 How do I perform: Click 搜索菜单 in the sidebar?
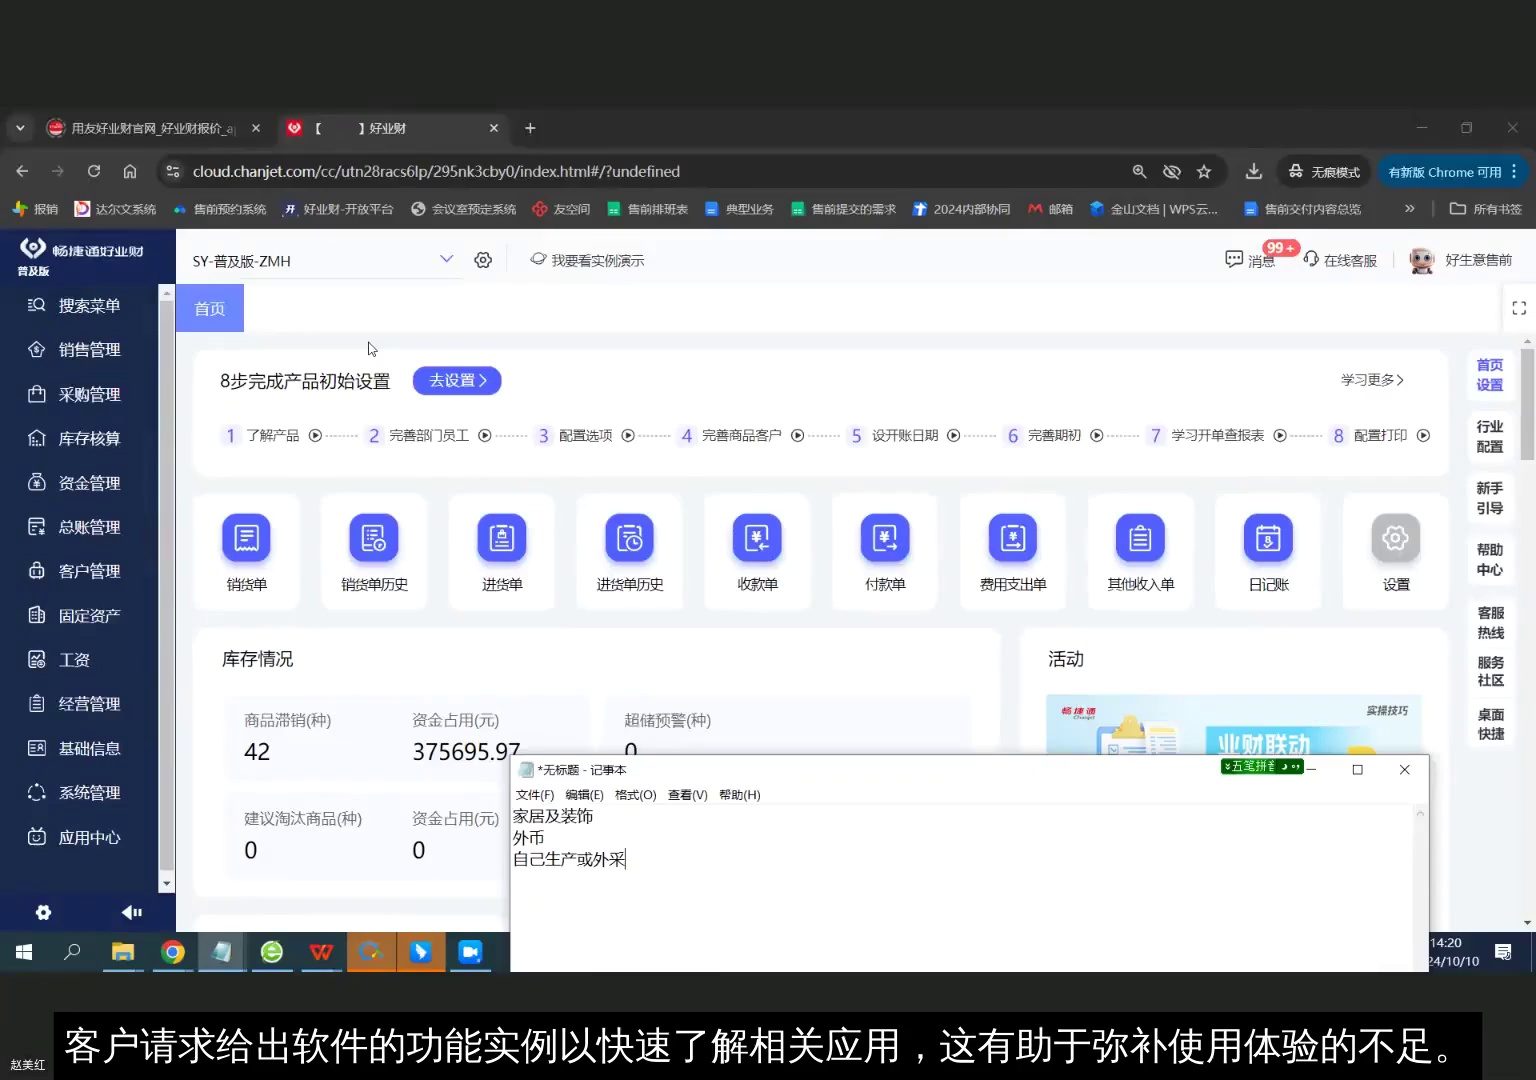pyautogui.click(x=88, y=306)
